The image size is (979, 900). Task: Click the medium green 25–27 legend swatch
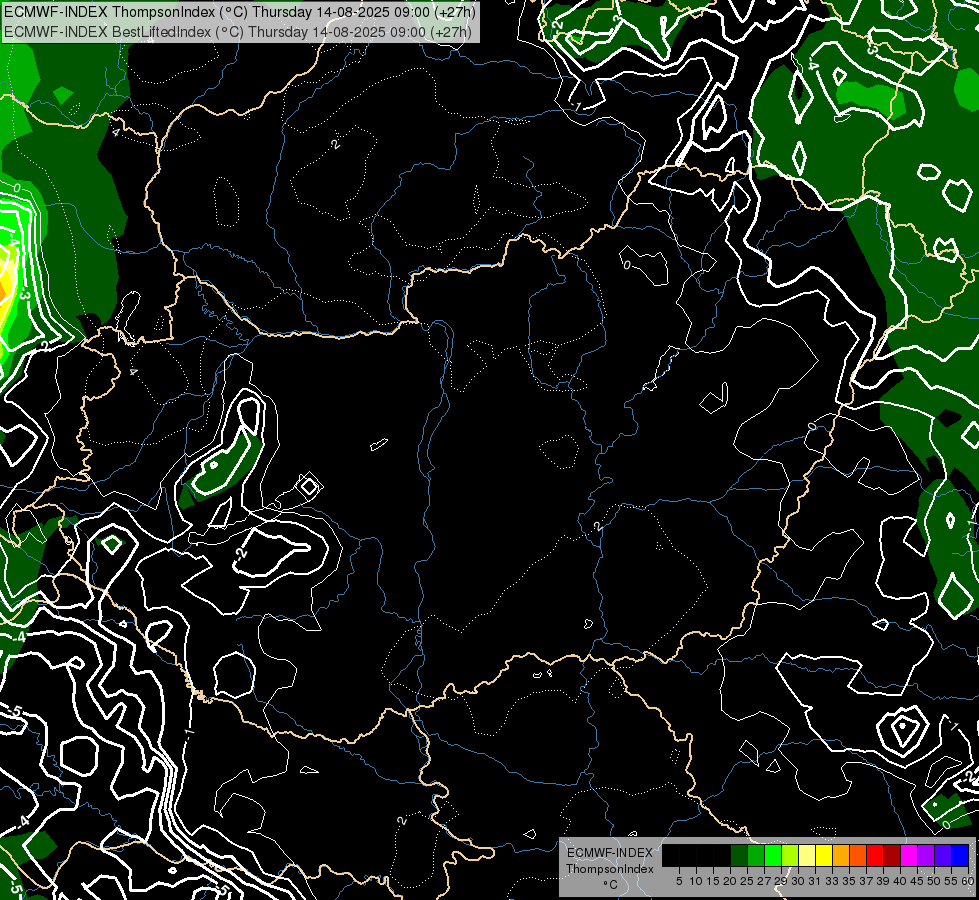point(756,856)
